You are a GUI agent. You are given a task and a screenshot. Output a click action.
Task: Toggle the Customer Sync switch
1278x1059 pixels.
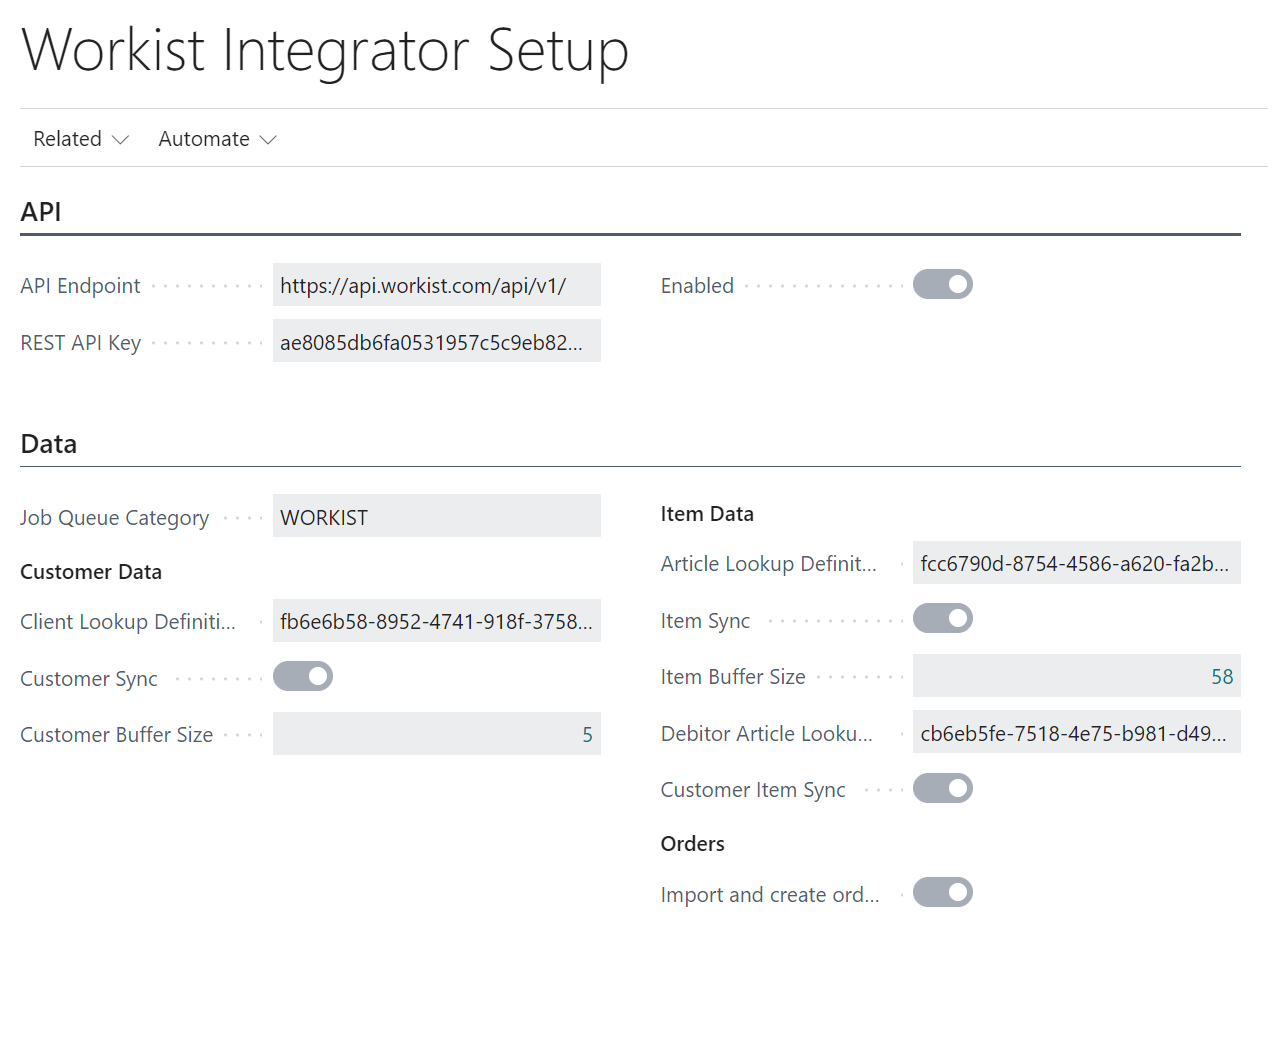click(x=302, y=677)
